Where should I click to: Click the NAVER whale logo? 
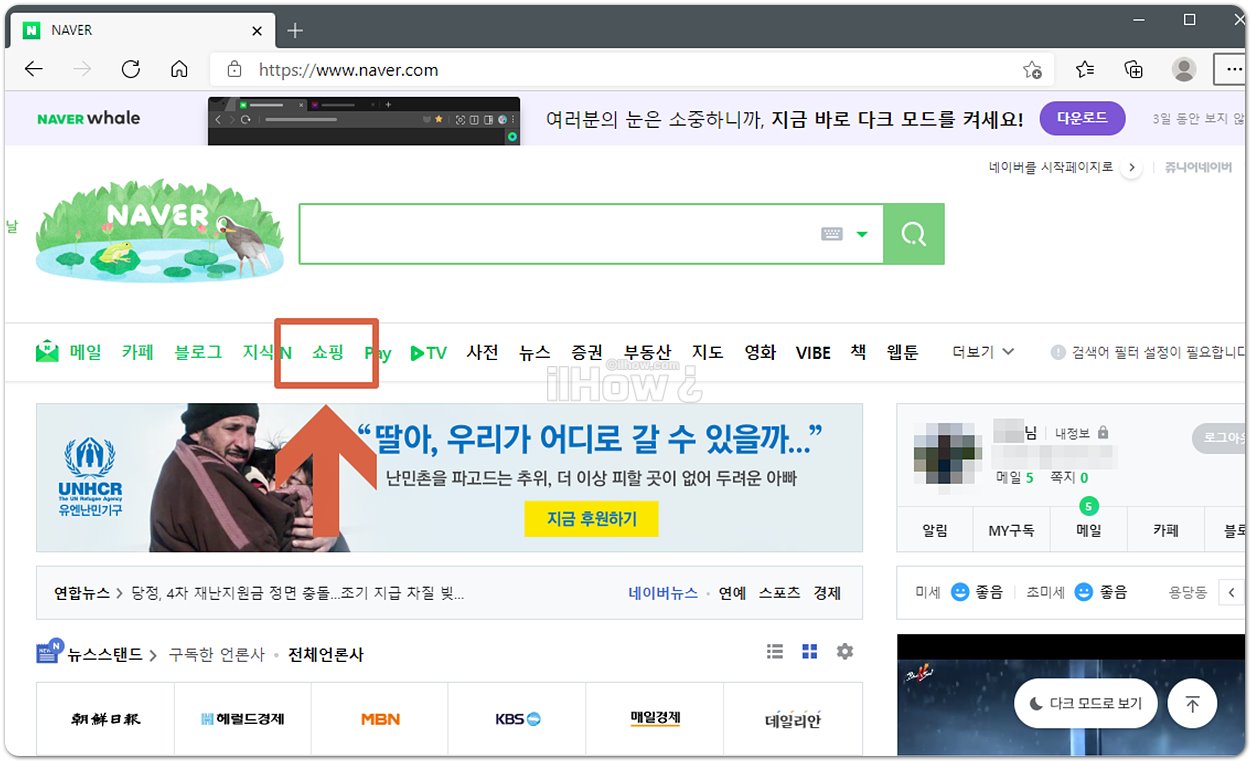[89, 118]
